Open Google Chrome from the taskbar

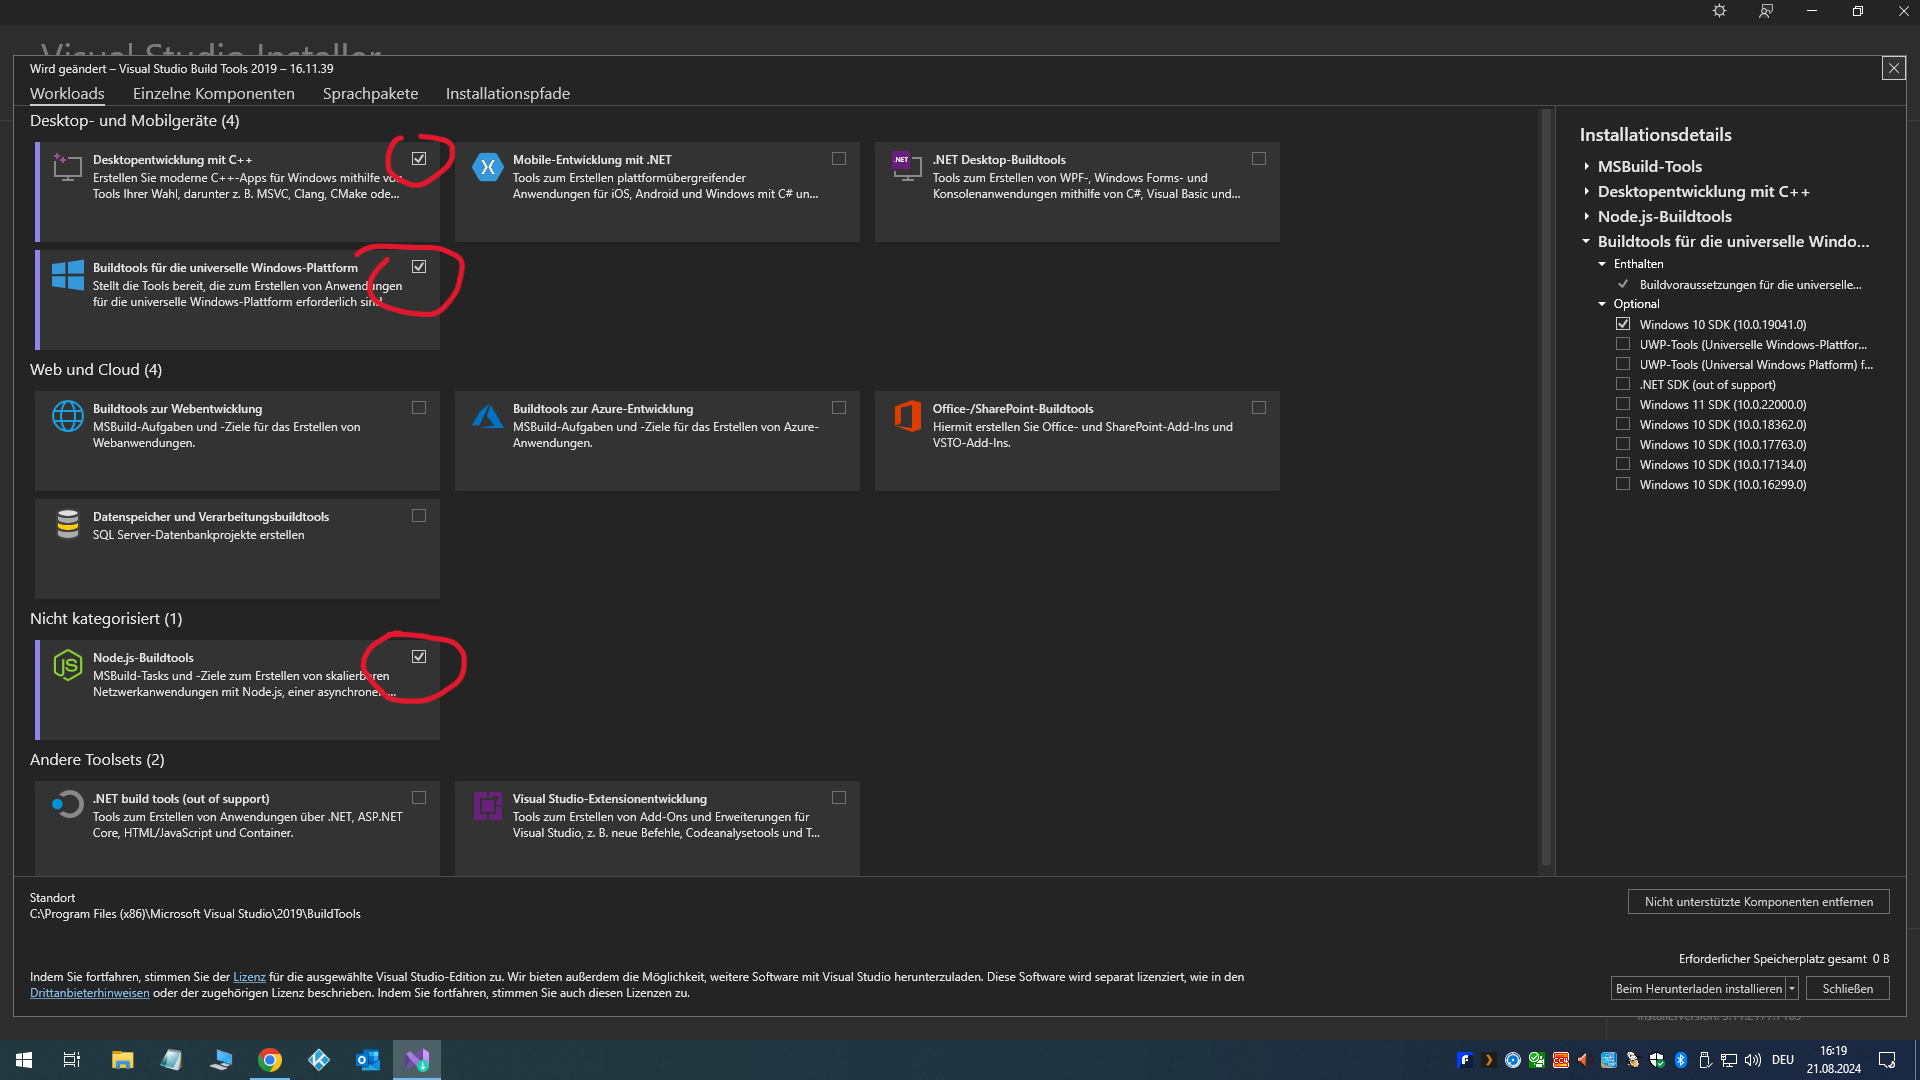point(269,1060)
